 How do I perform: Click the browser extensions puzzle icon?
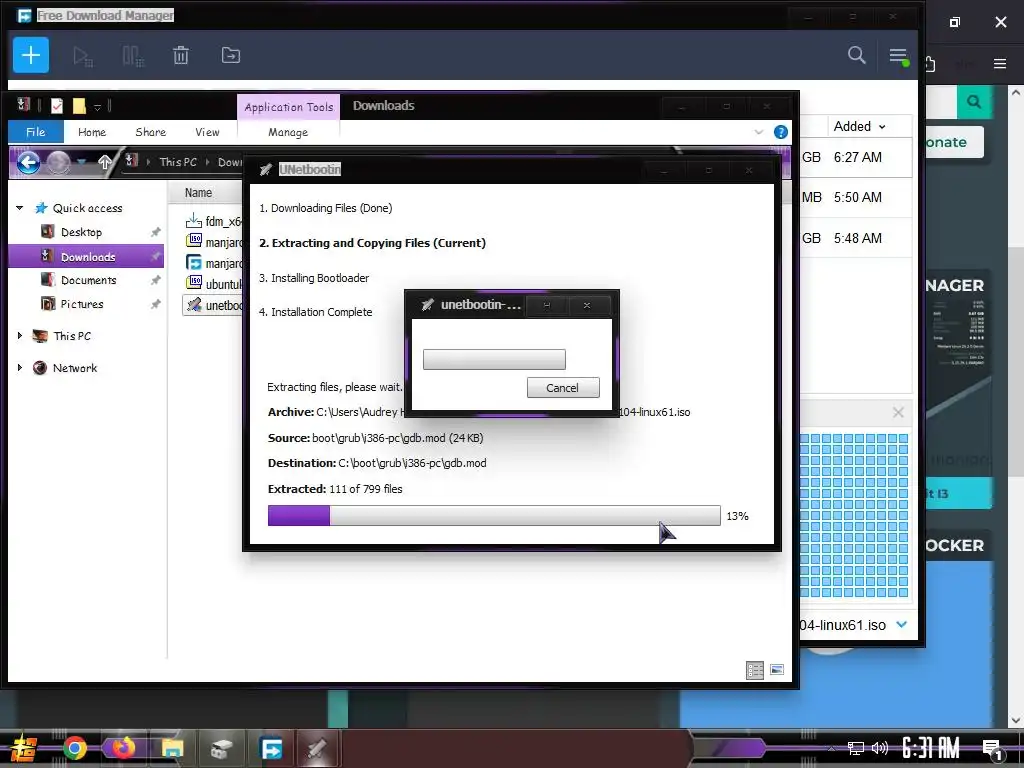(930, 63)
